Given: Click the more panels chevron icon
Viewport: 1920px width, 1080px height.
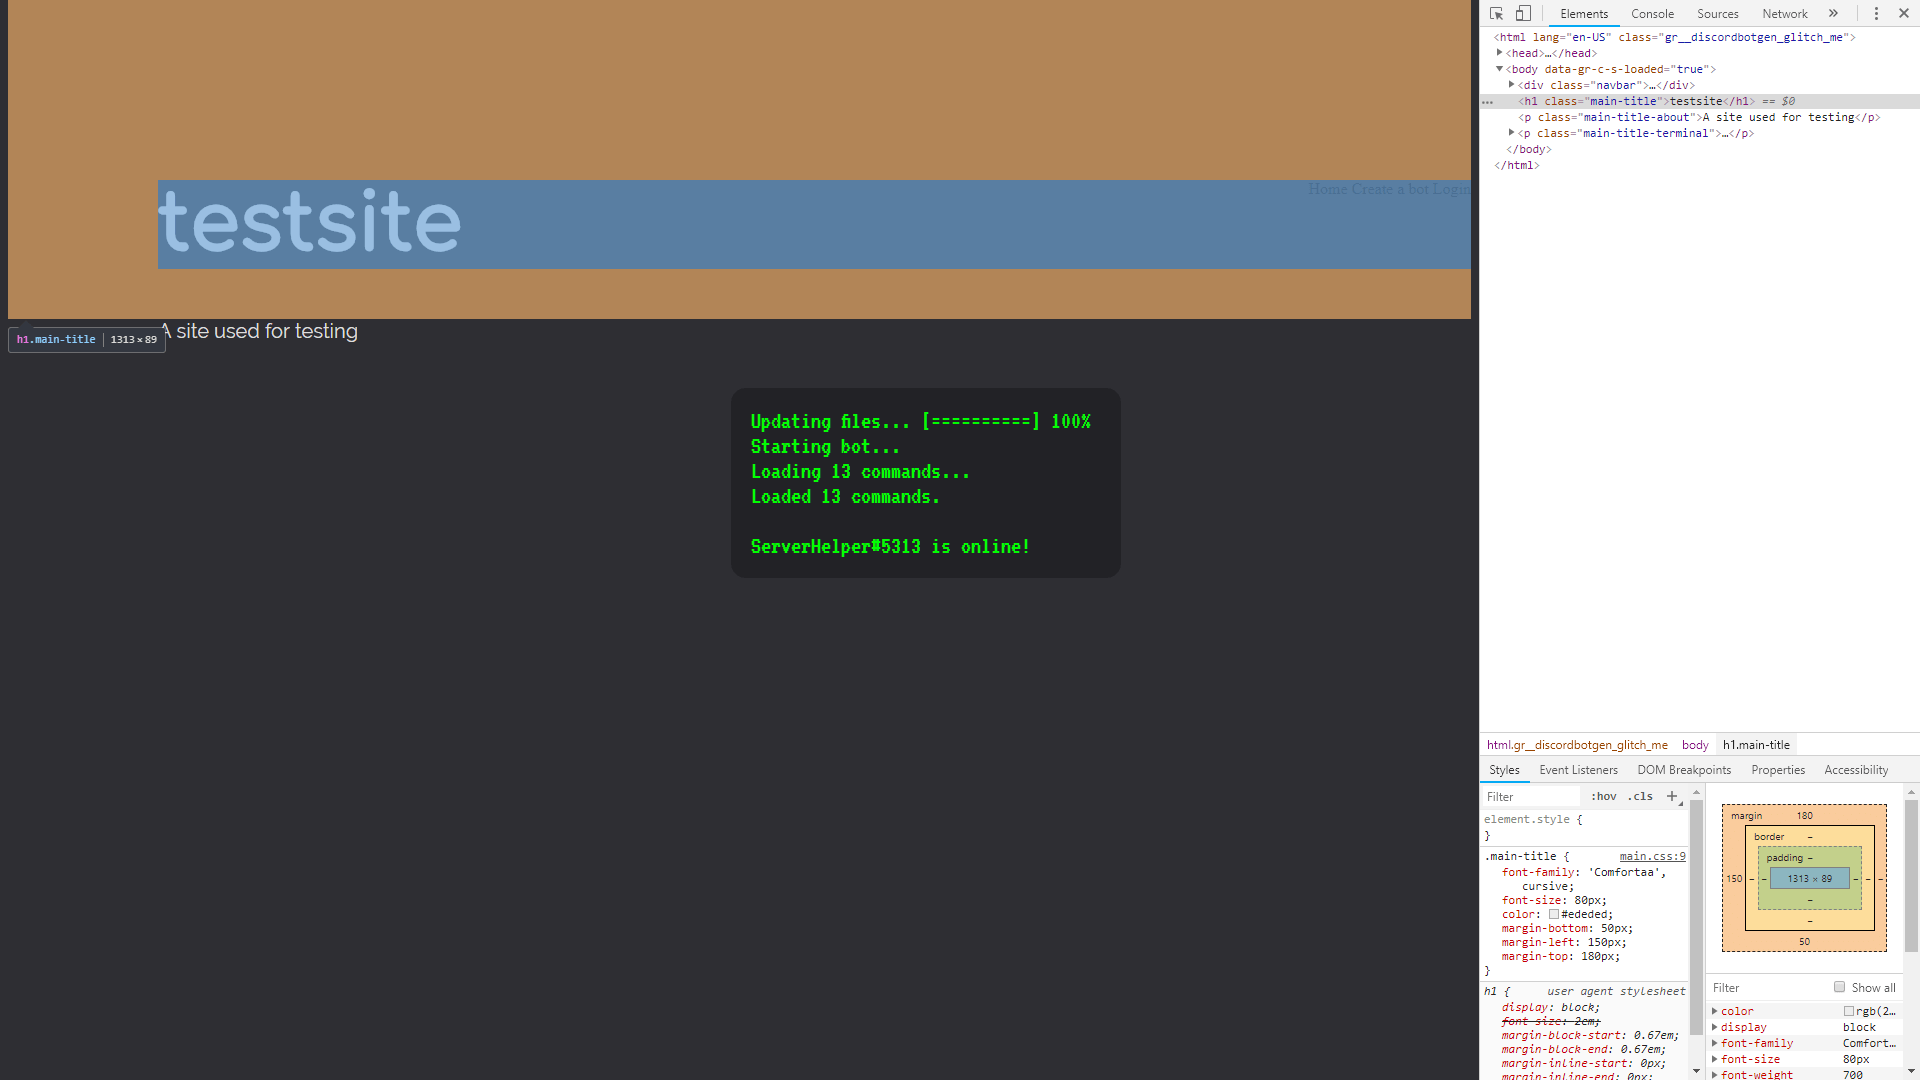Looking at the screenshot, I should pos(1835,13).
